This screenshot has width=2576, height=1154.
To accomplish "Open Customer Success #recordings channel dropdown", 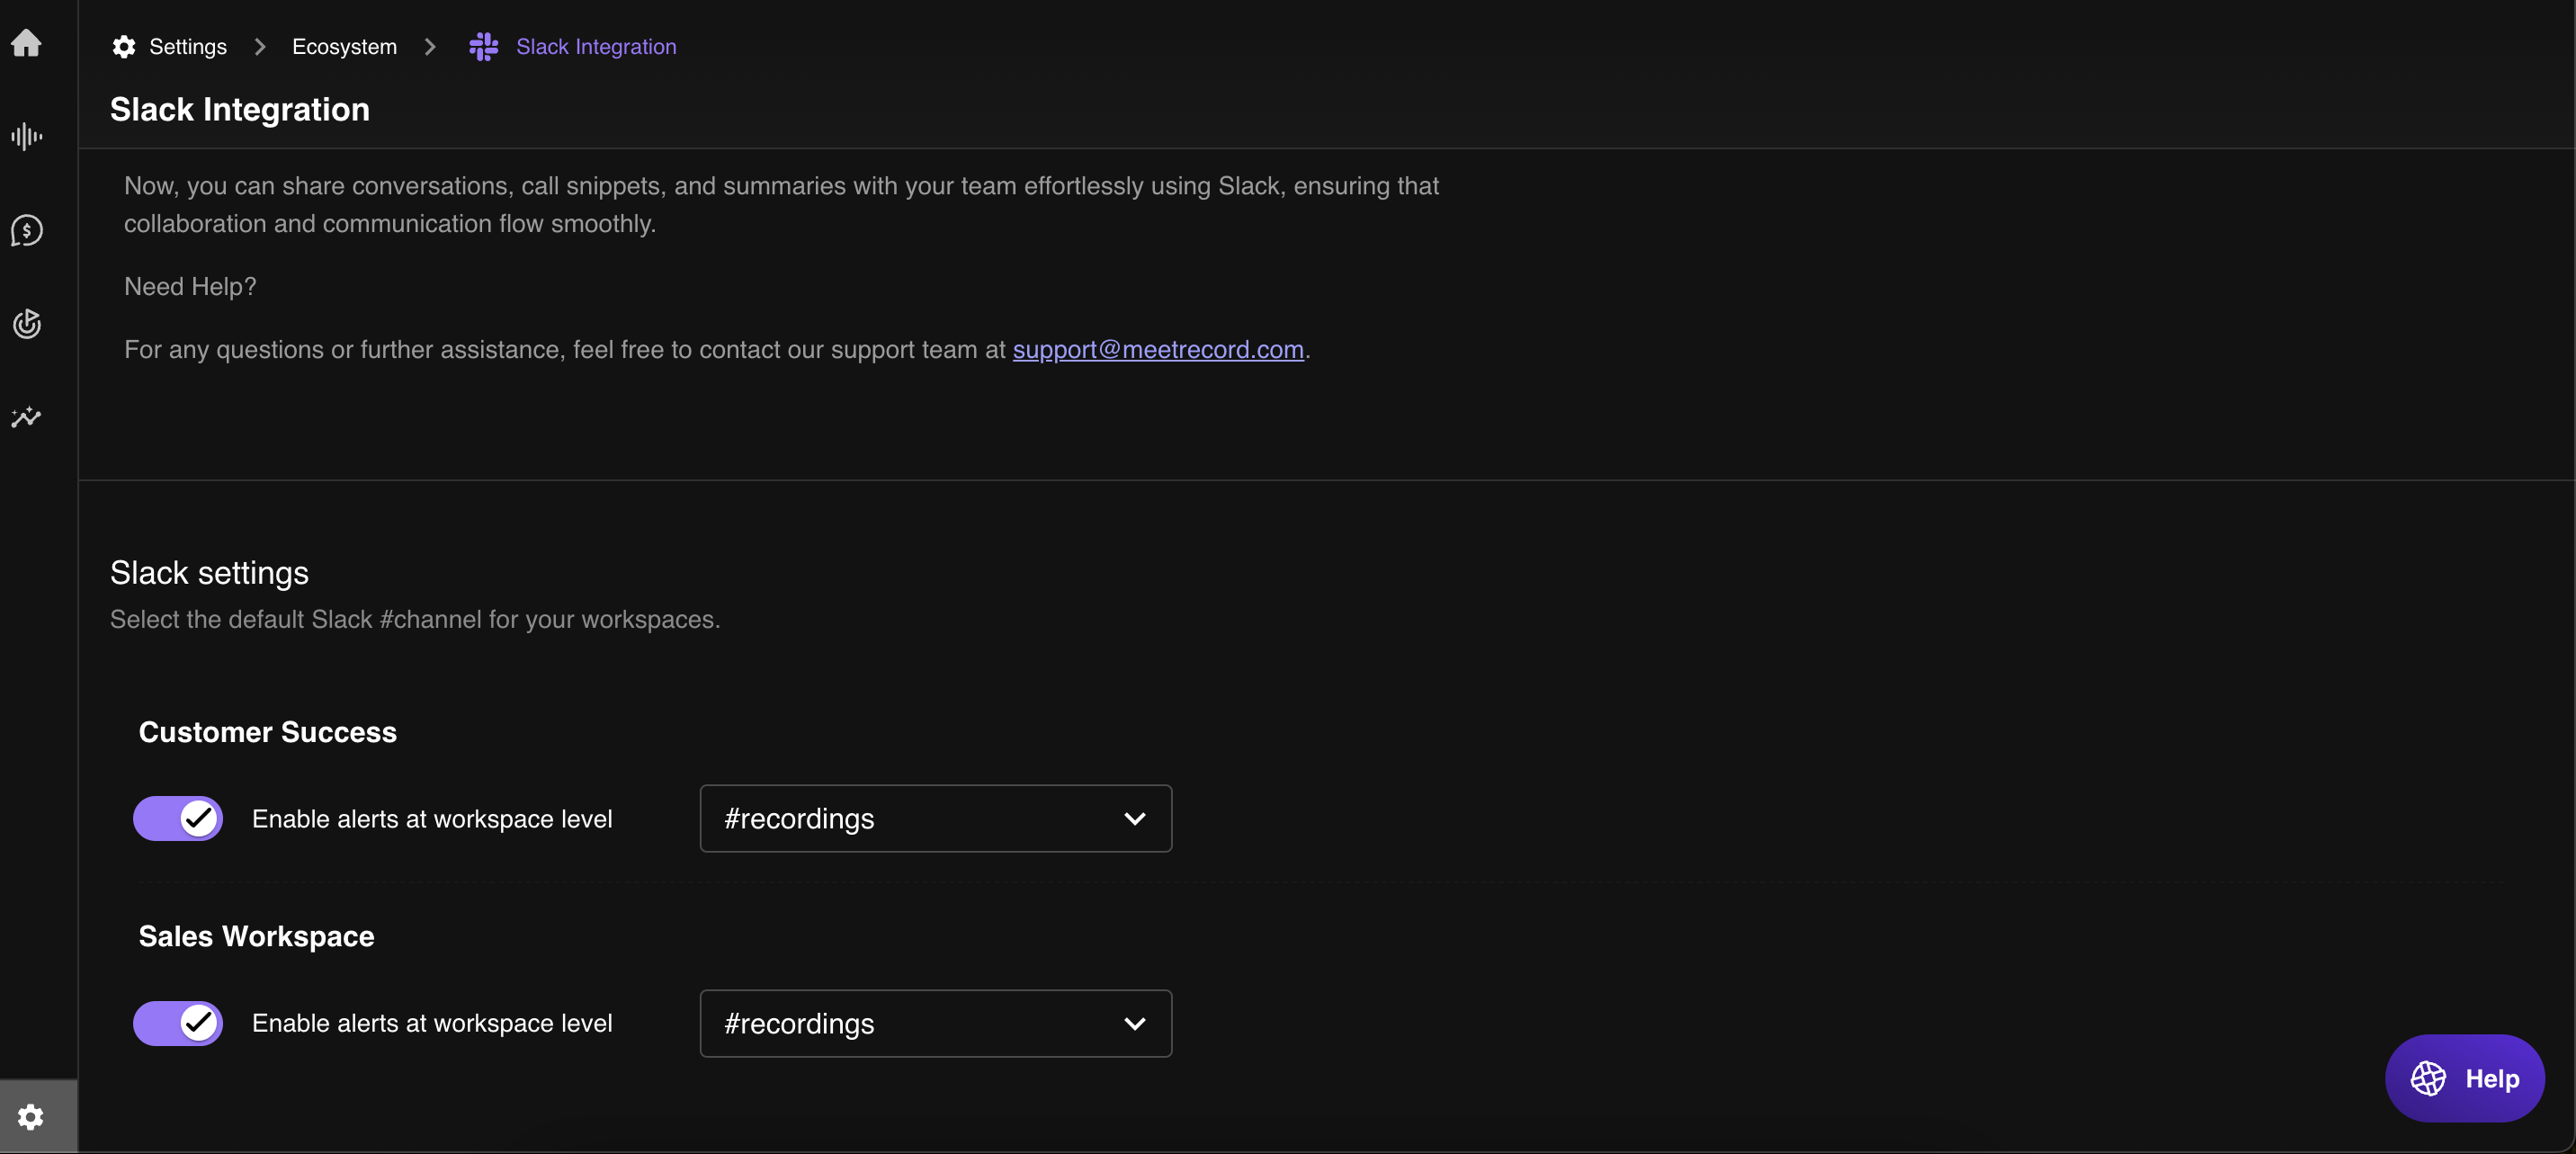I will coord(935,818).
